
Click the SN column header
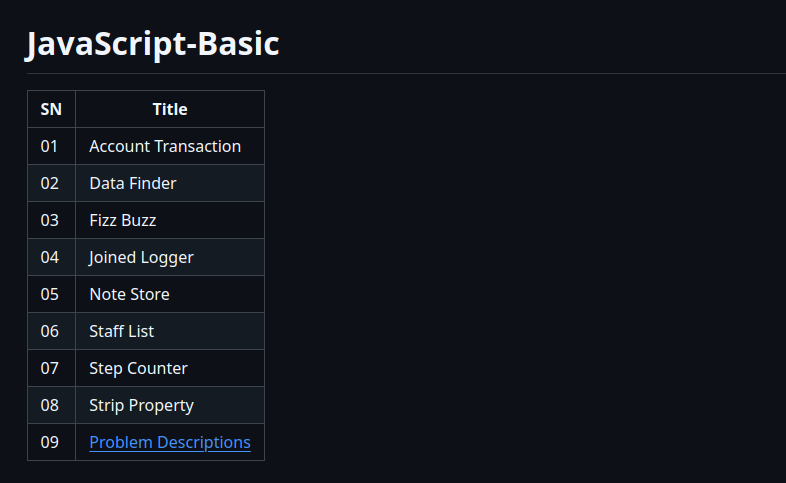point(51,109)
